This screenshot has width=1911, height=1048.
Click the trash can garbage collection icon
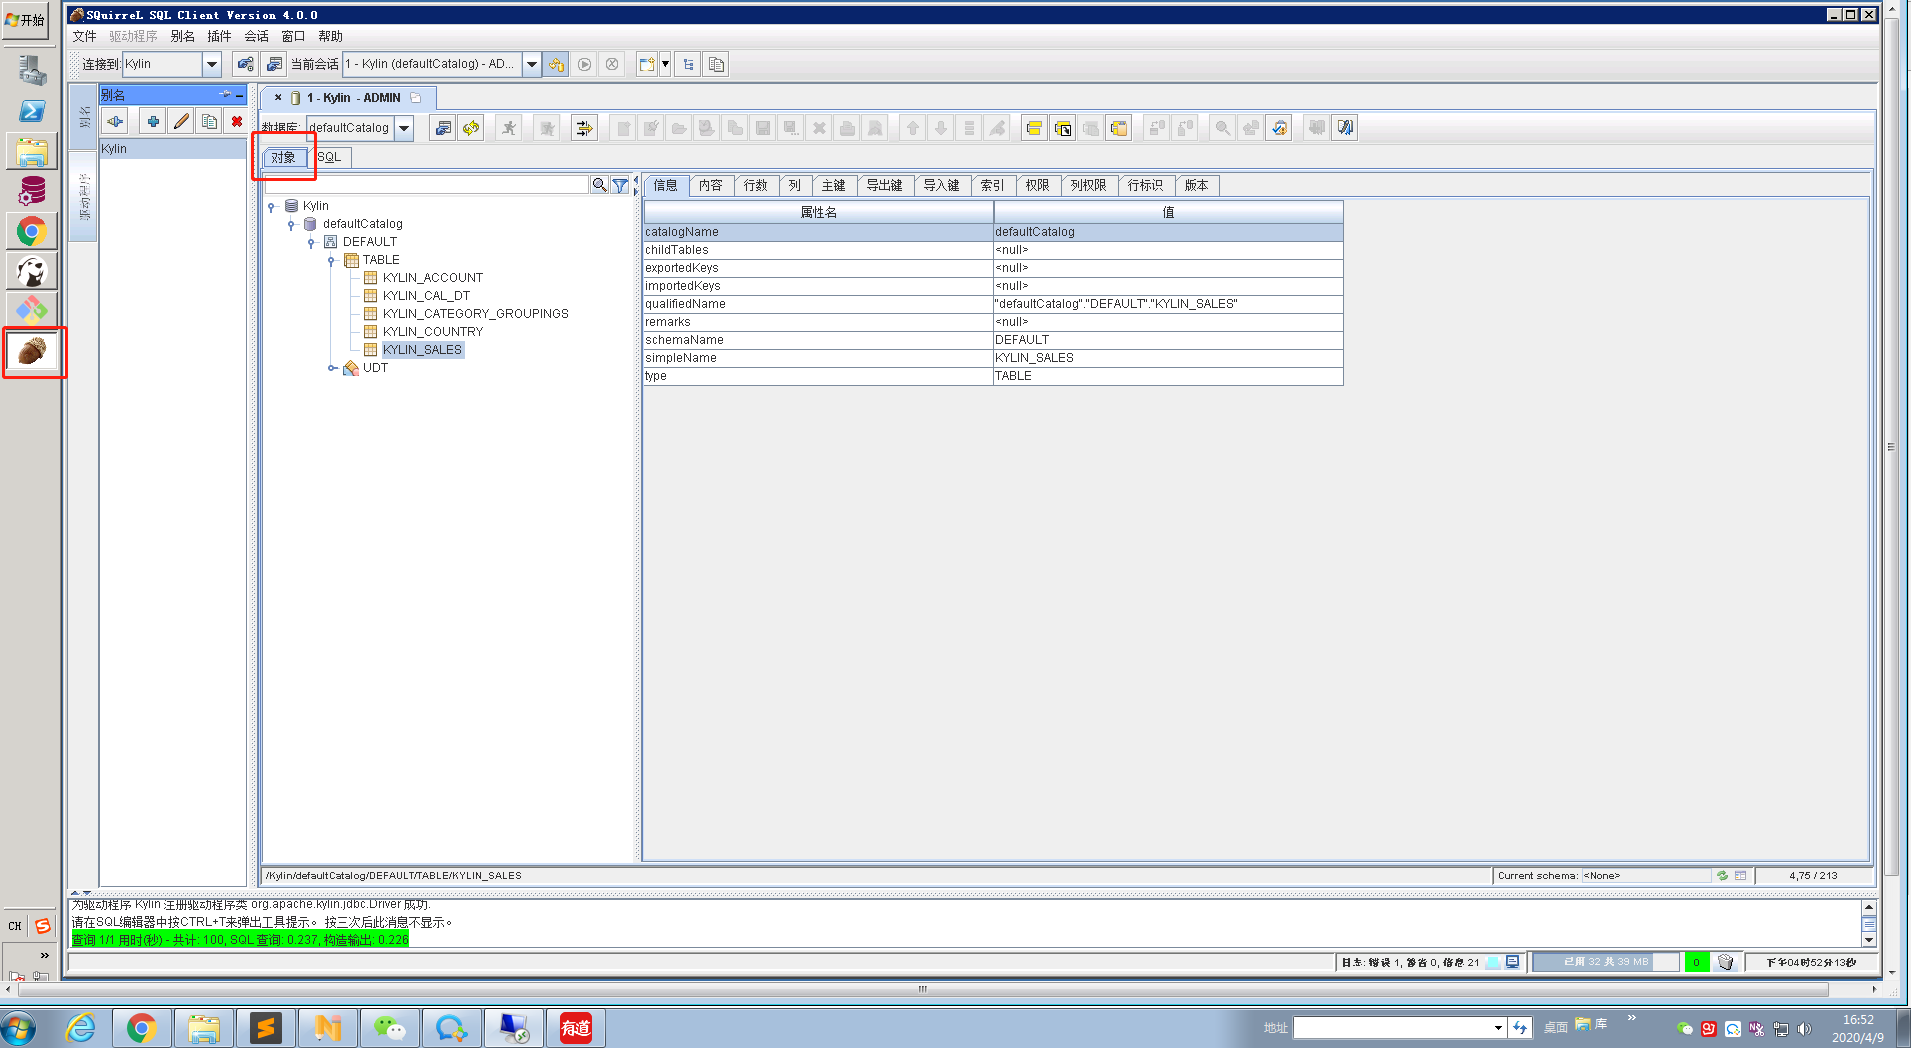(1726, 962)
